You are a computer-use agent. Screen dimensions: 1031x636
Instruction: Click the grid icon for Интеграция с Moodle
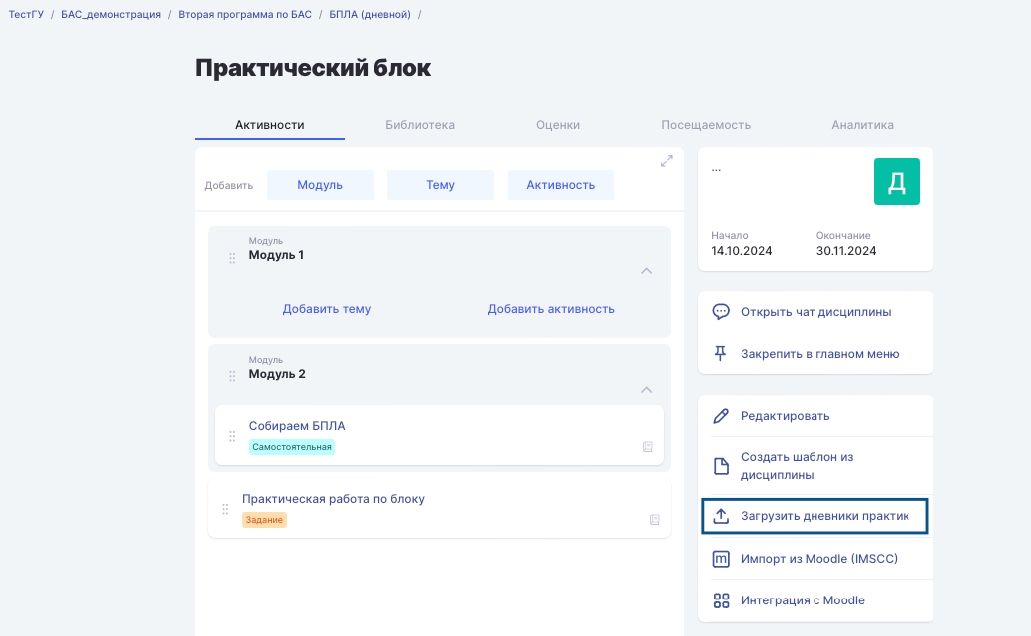pos(721,601)
